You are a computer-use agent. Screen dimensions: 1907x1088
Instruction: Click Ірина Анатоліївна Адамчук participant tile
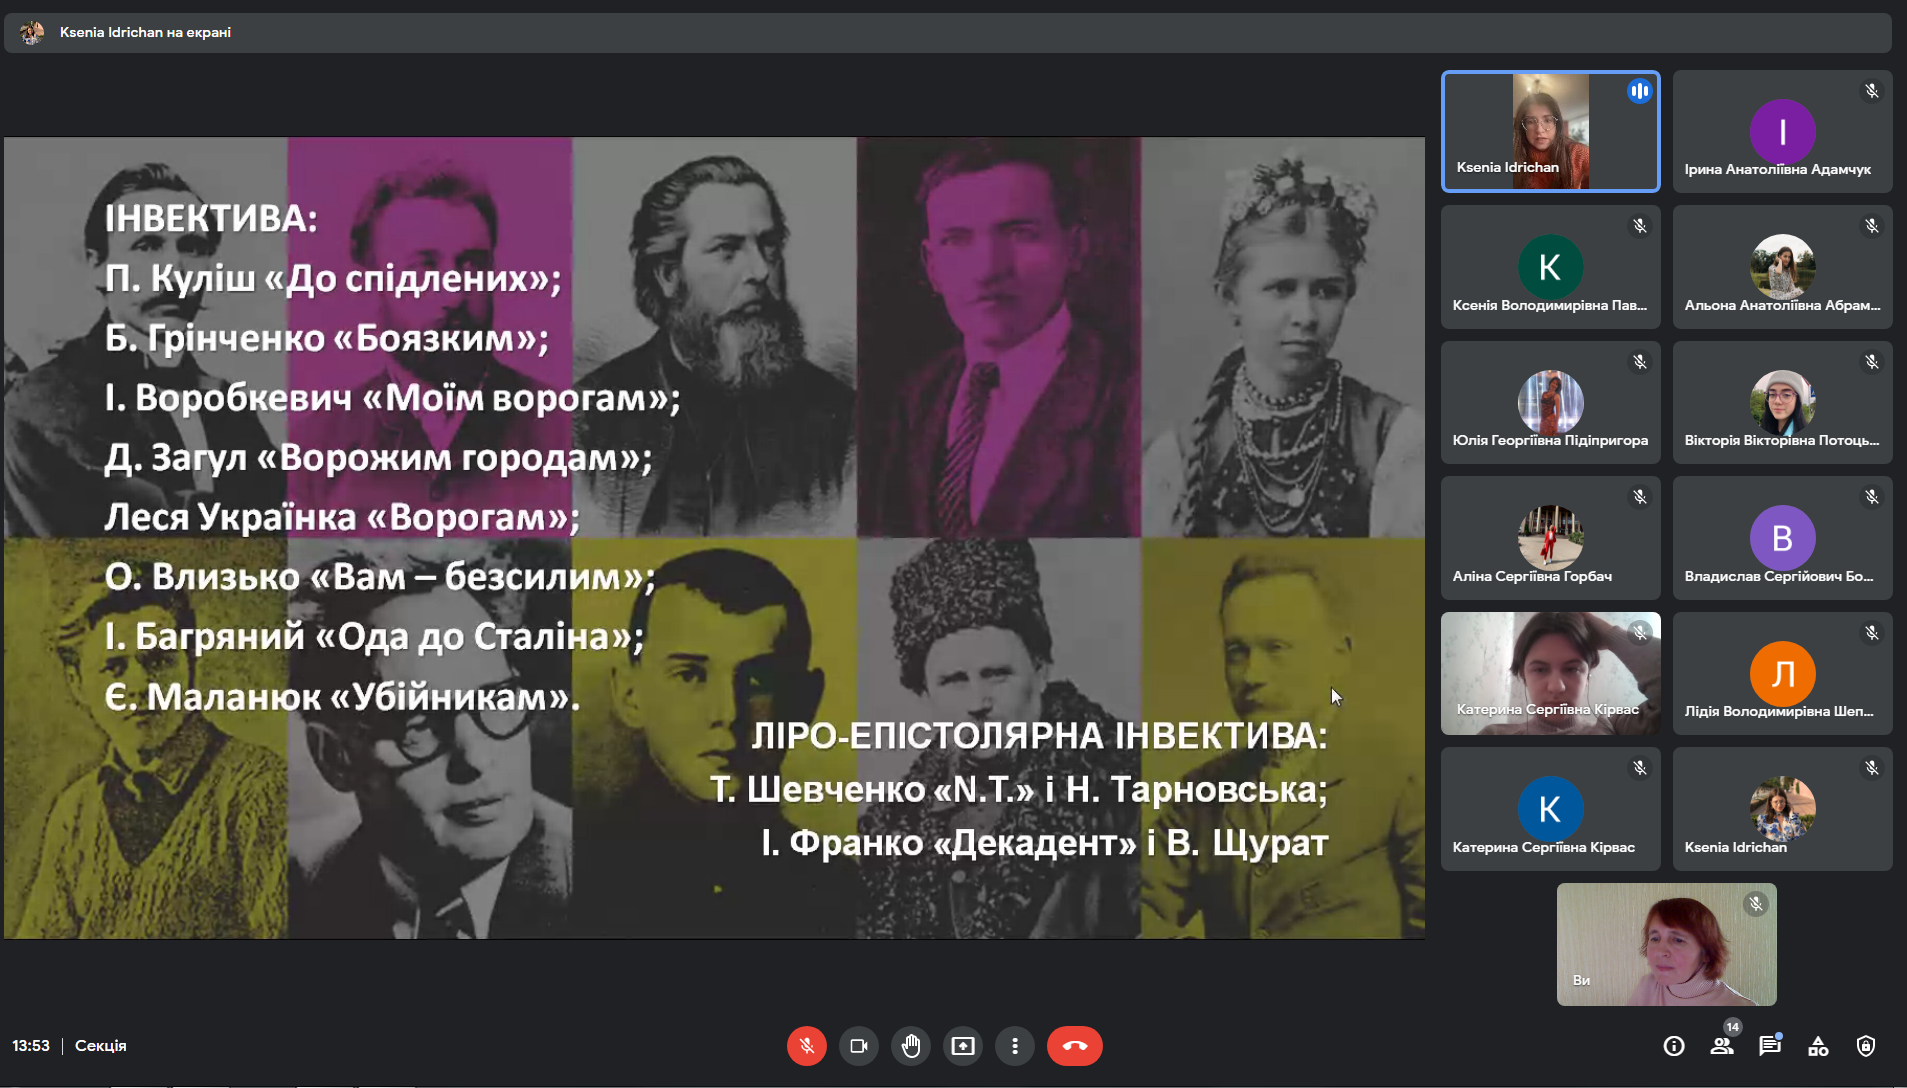[1781, 131]
